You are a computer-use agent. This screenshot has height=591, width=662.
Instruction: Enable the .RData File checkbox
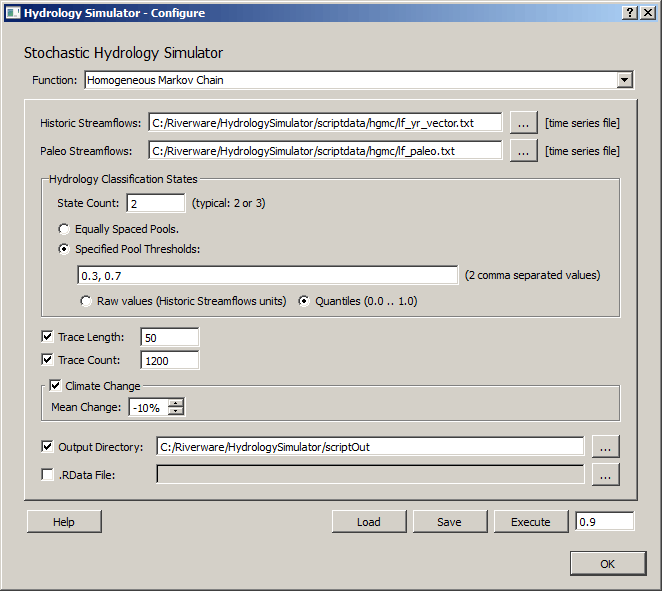click(47, 474)
